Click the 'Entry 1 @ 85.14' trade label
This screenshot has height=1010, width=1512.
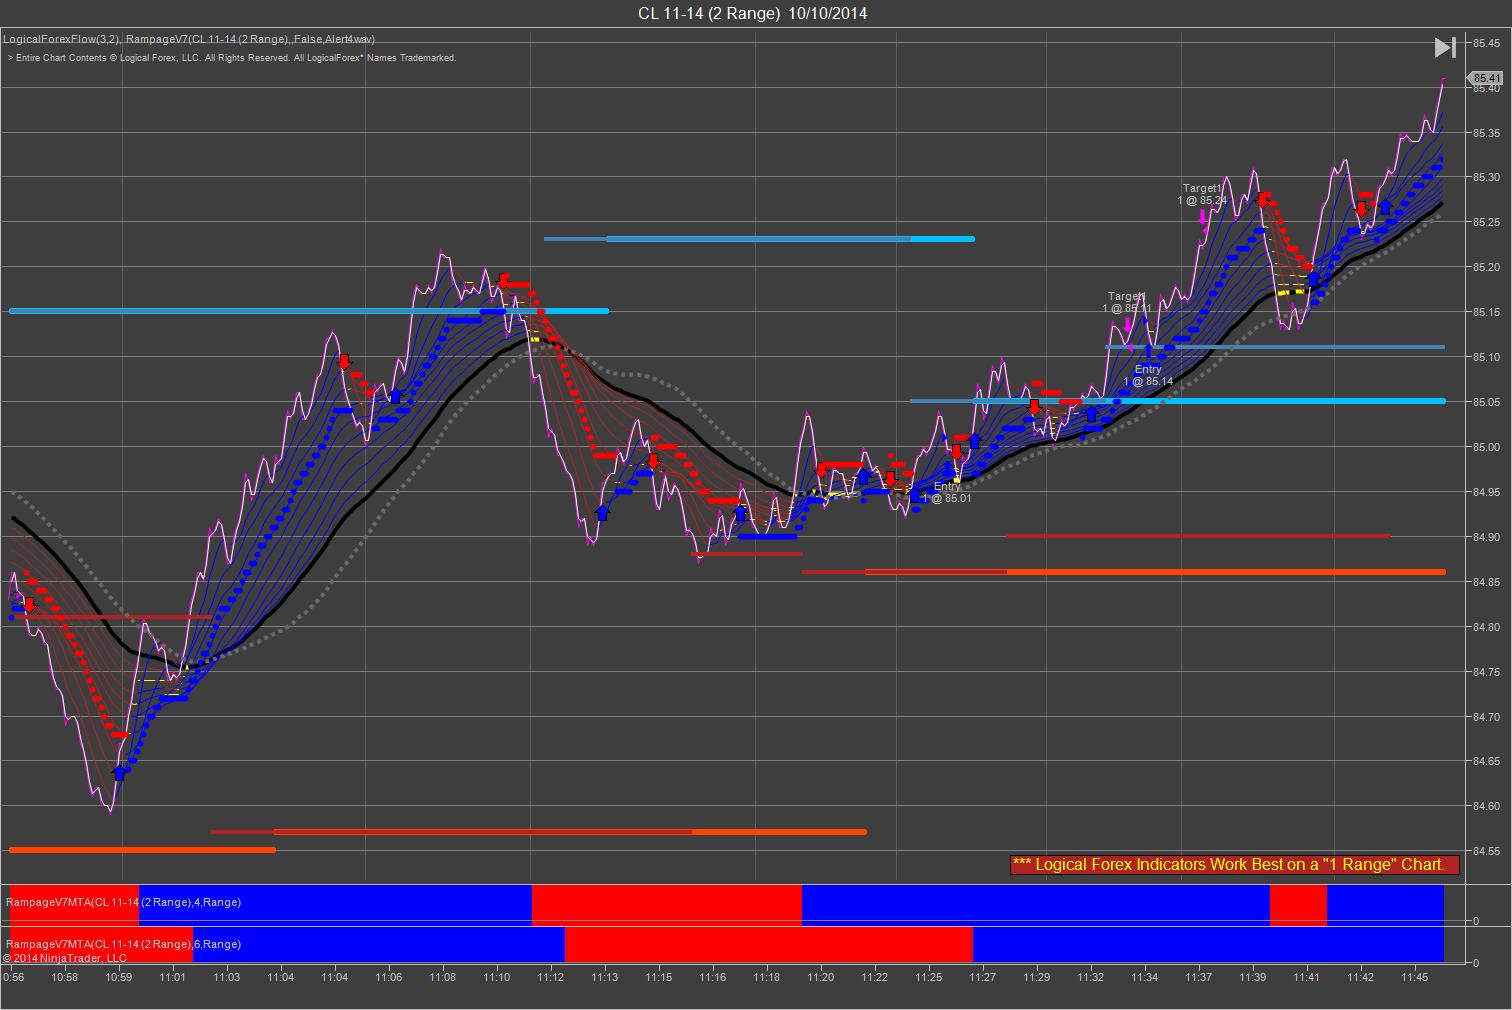(1148, 375)
